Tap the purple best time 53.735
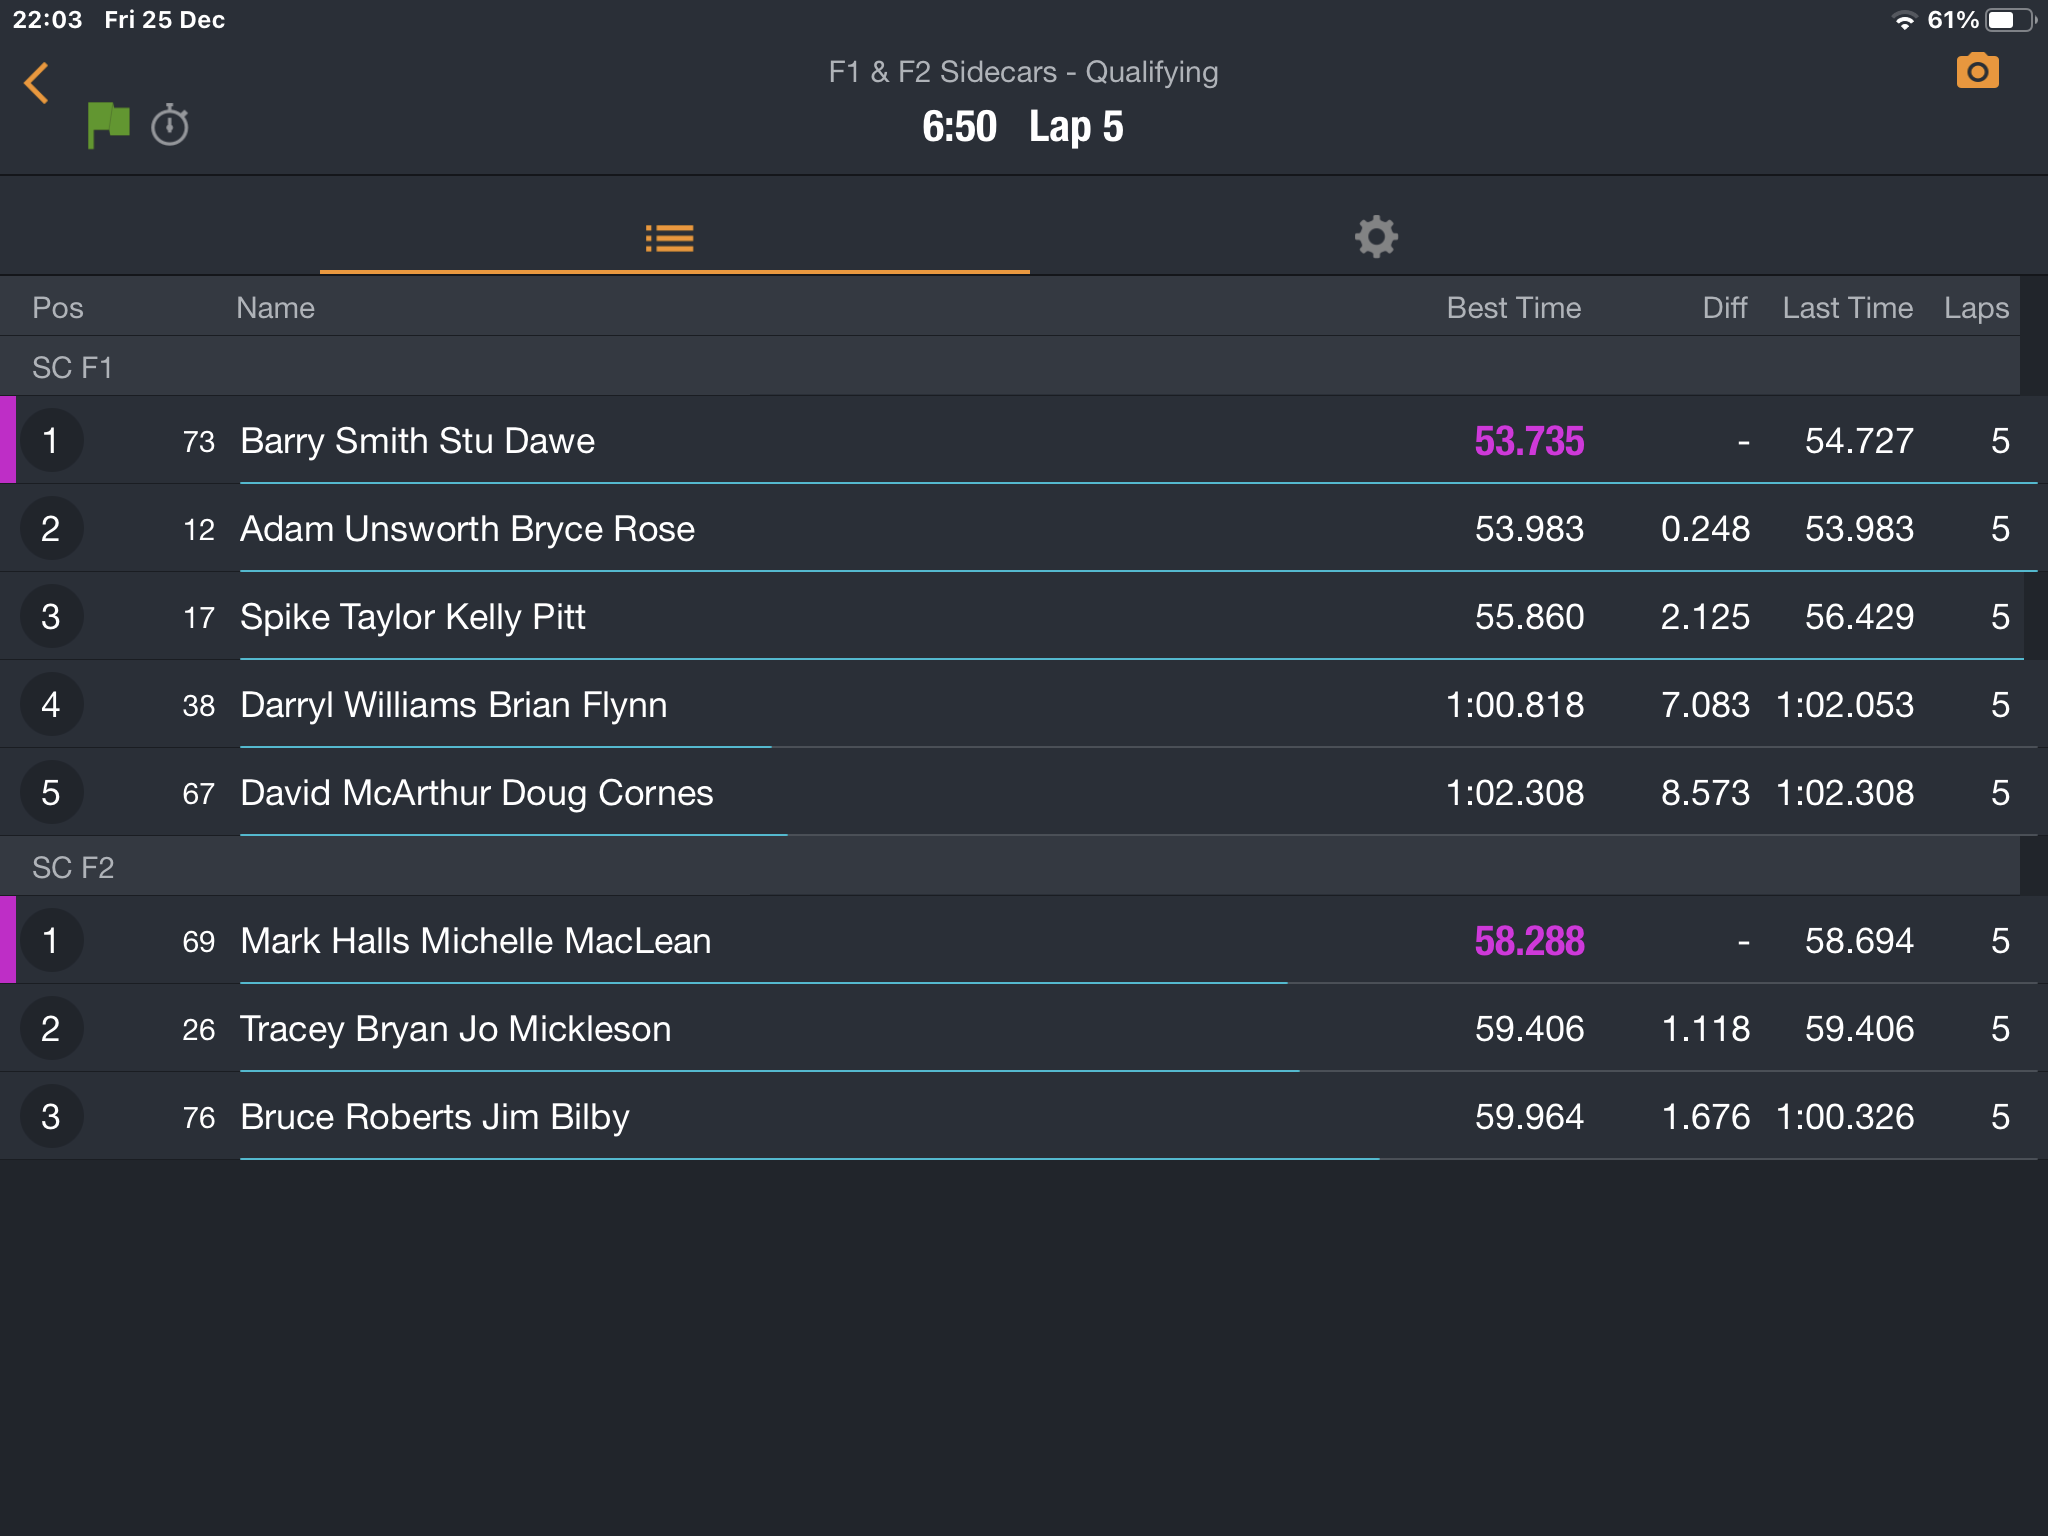The image size is (2048, 1536). [1529, 441]
